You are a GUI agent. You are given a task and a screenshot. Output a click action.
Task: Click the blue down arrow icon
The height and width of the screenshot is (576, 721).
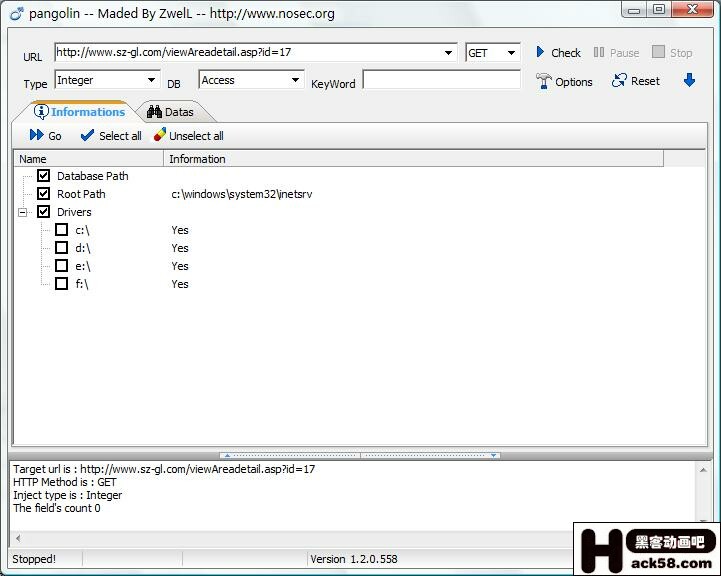click(689, 81)
